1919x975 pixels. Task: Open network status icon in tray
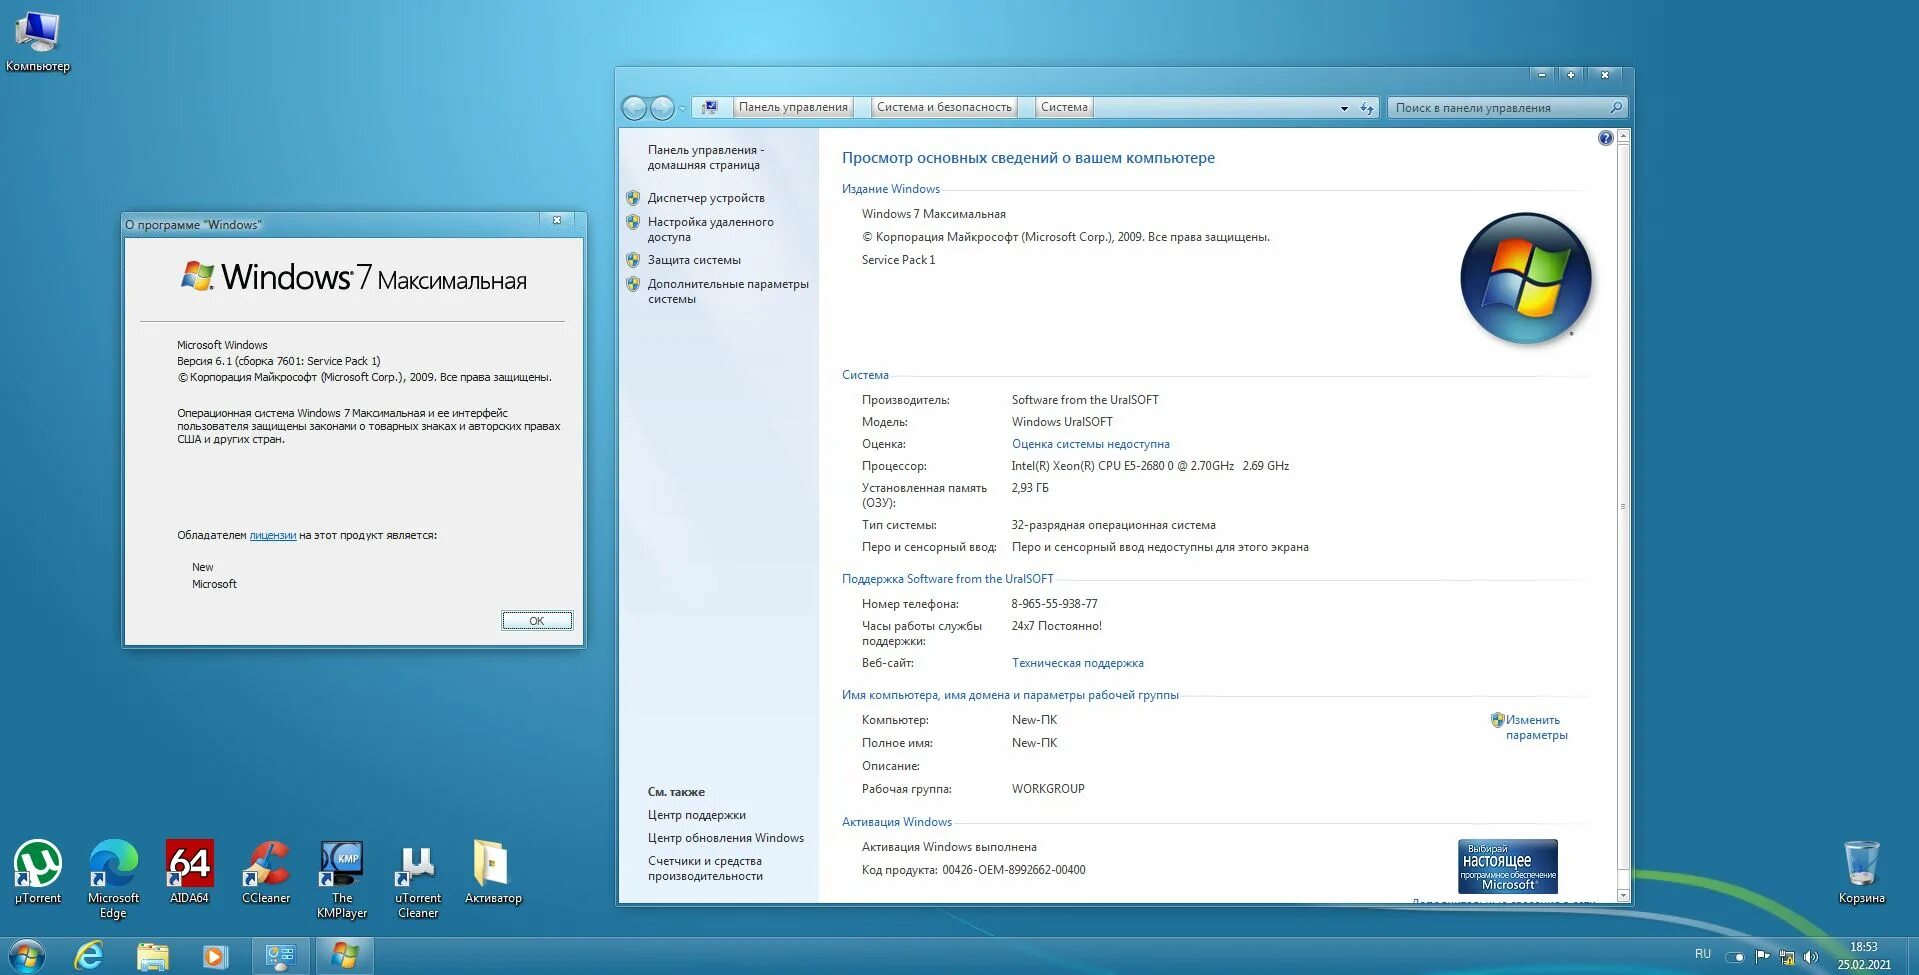coord(1786,957)
